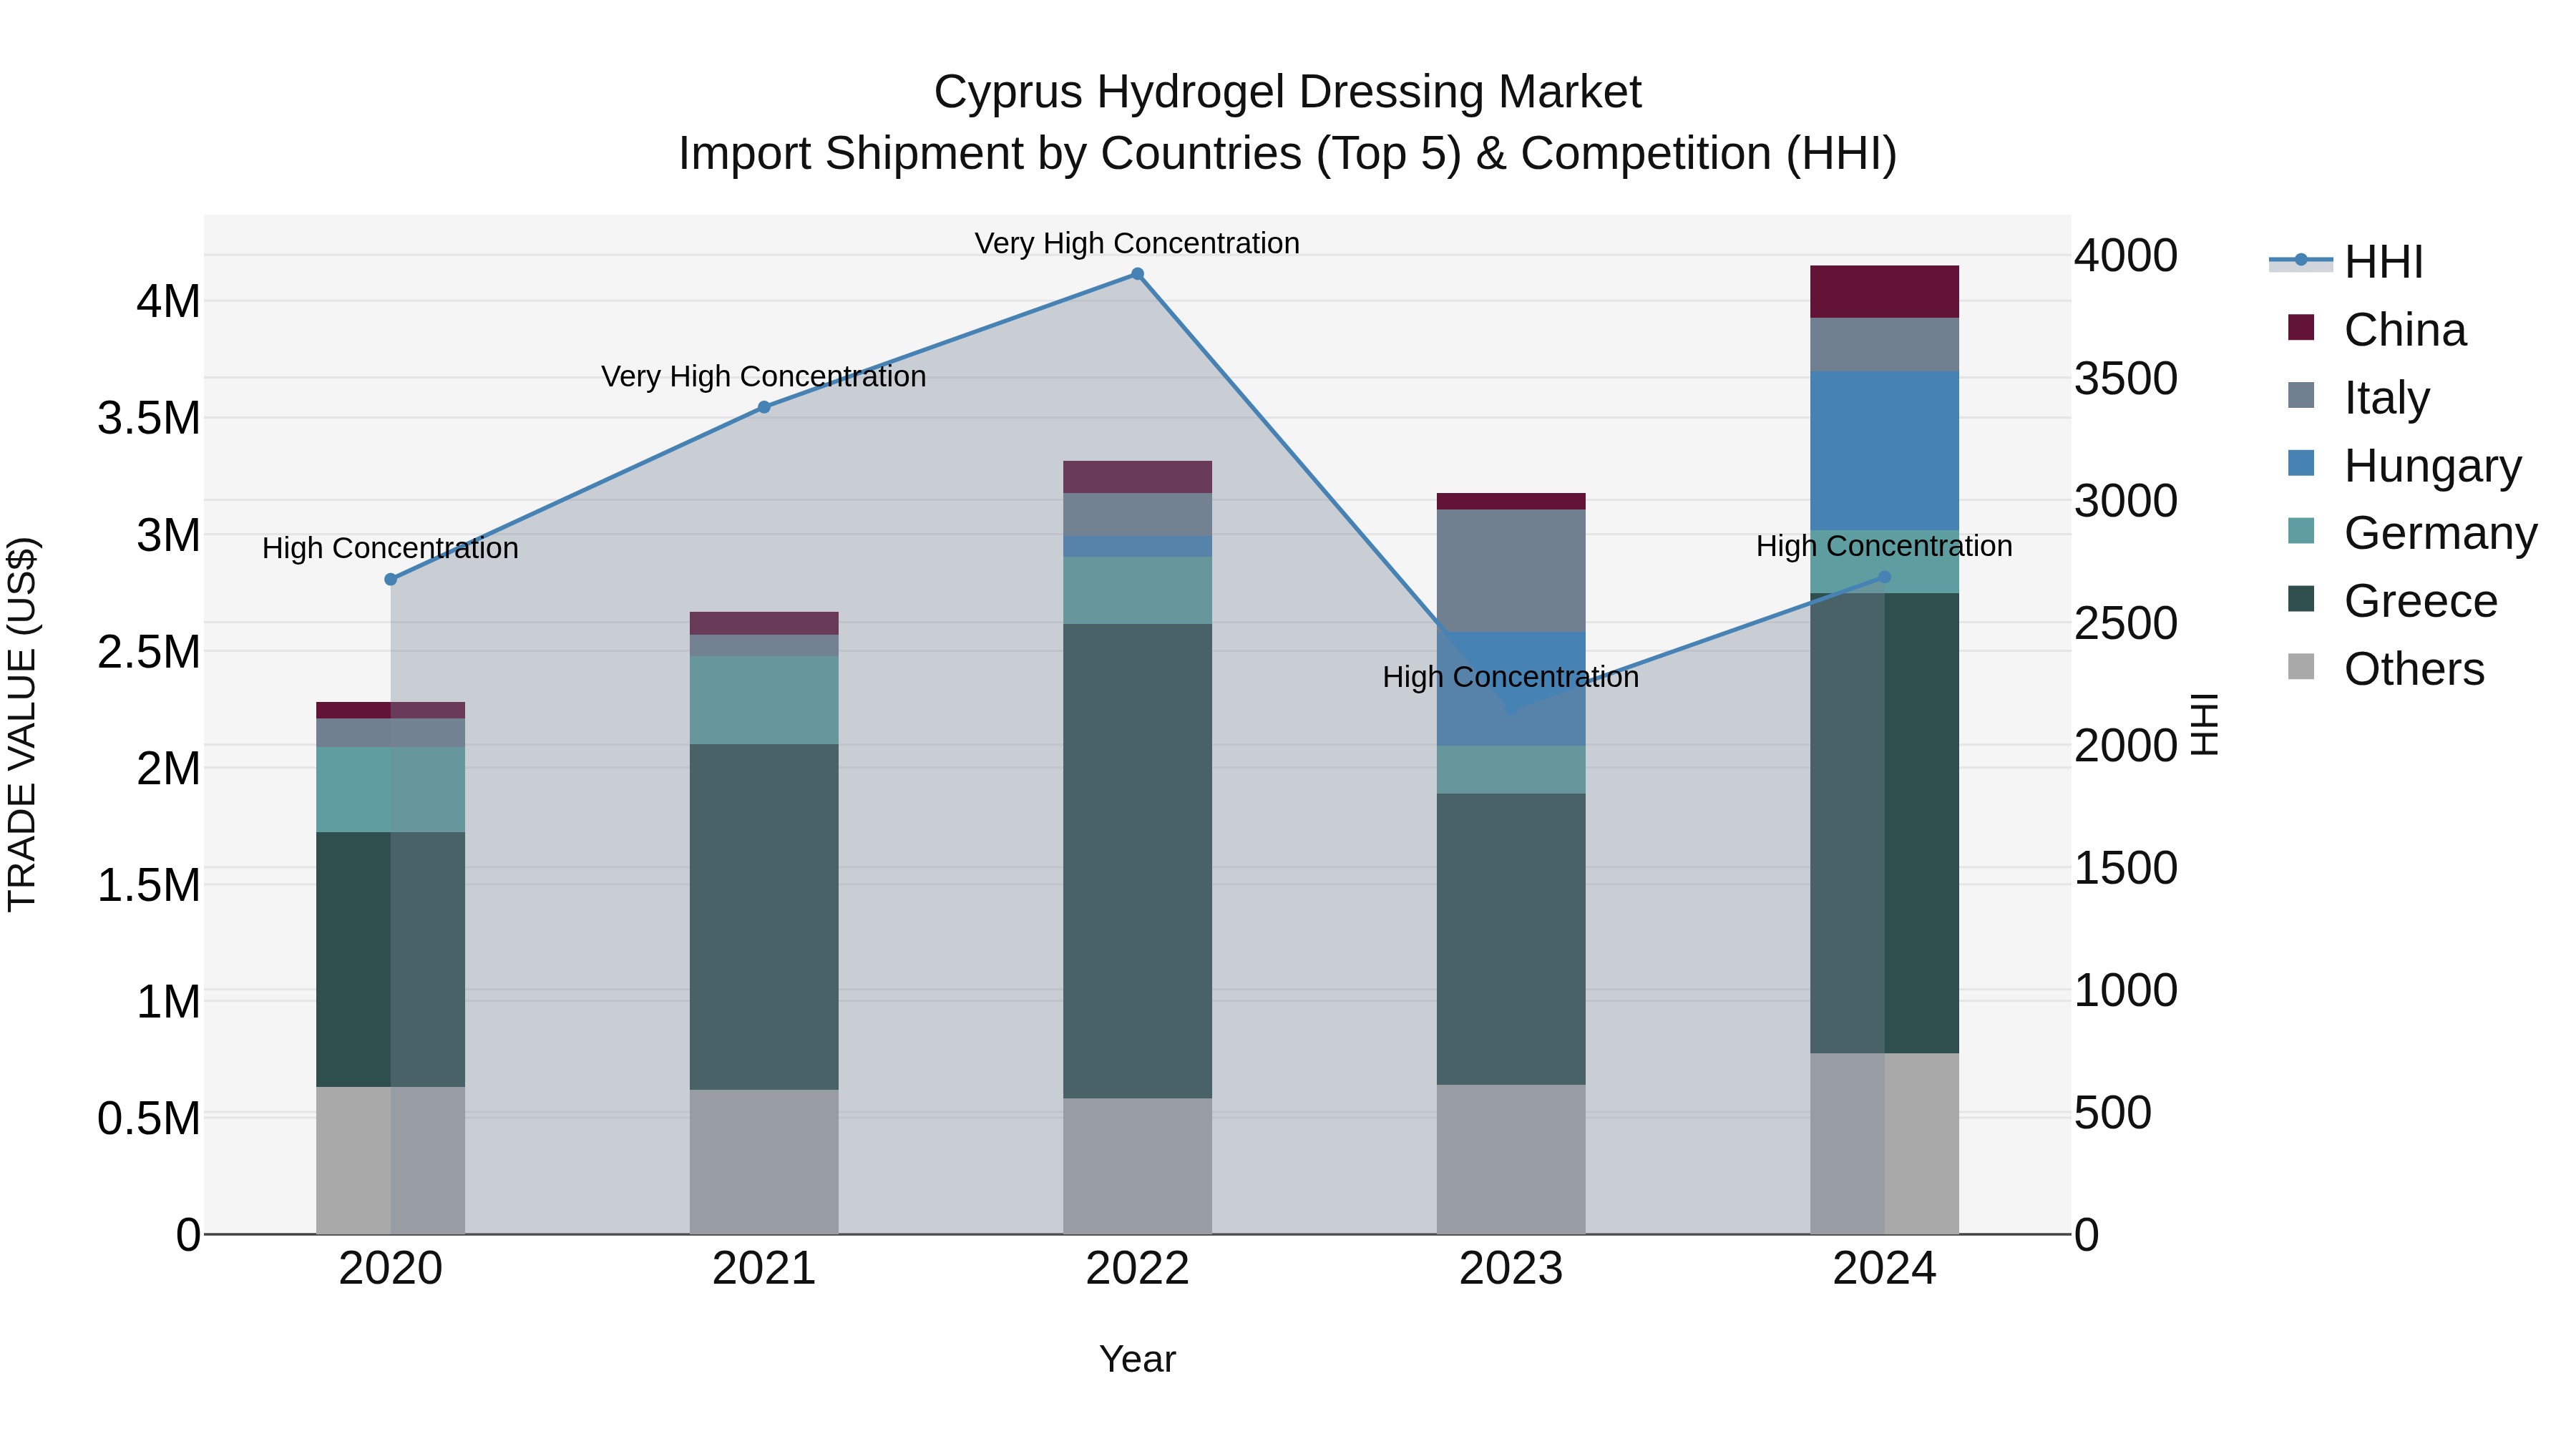The image size is (2576, 1449).
Task: Click the 2020 HHI line marker
Action: tap(391, 579)
